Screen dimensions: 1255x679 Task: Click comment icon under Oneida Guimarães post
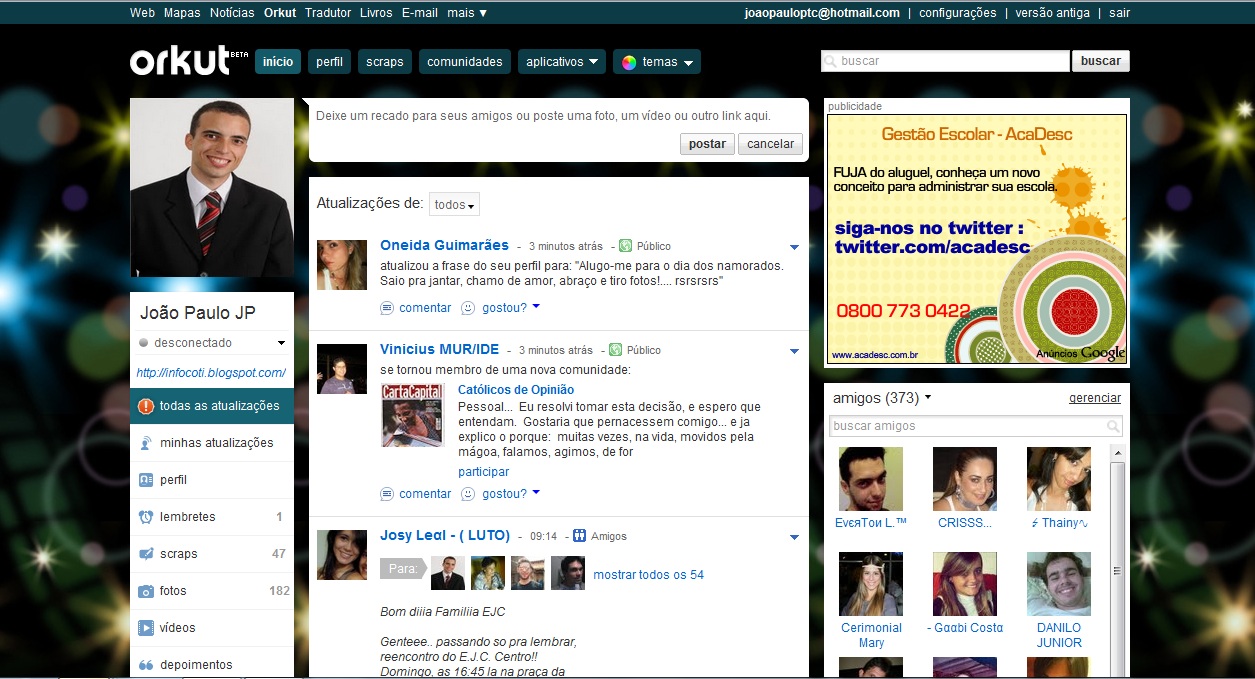click(x=387, y=308)
